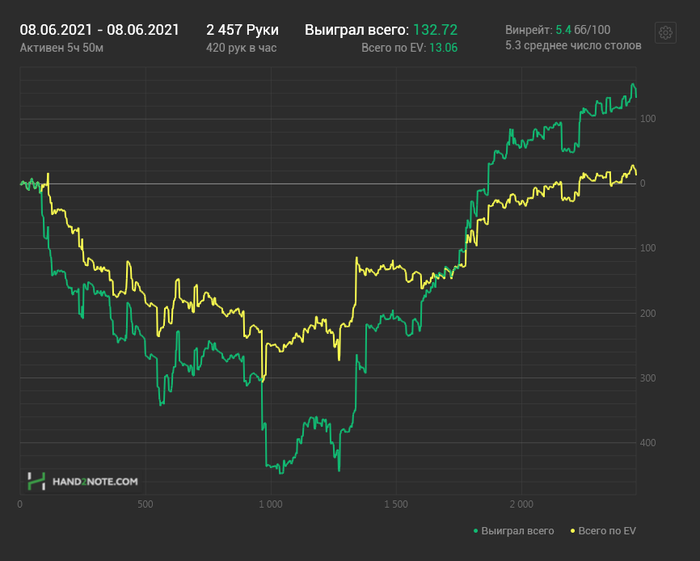The height and width of the screenshot is (561, 700).
Task: Click the '2 457 Руки' hands count
Action: (x=242, y=30)
